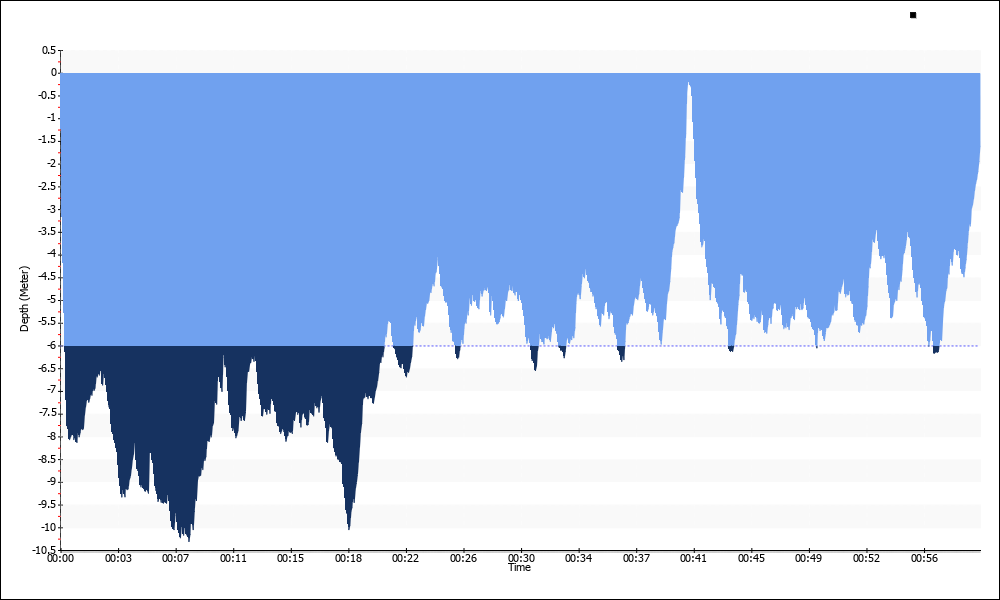1000x600 pixels.
Task: Click the "-2" depth axis label
Action: [52, 164]
